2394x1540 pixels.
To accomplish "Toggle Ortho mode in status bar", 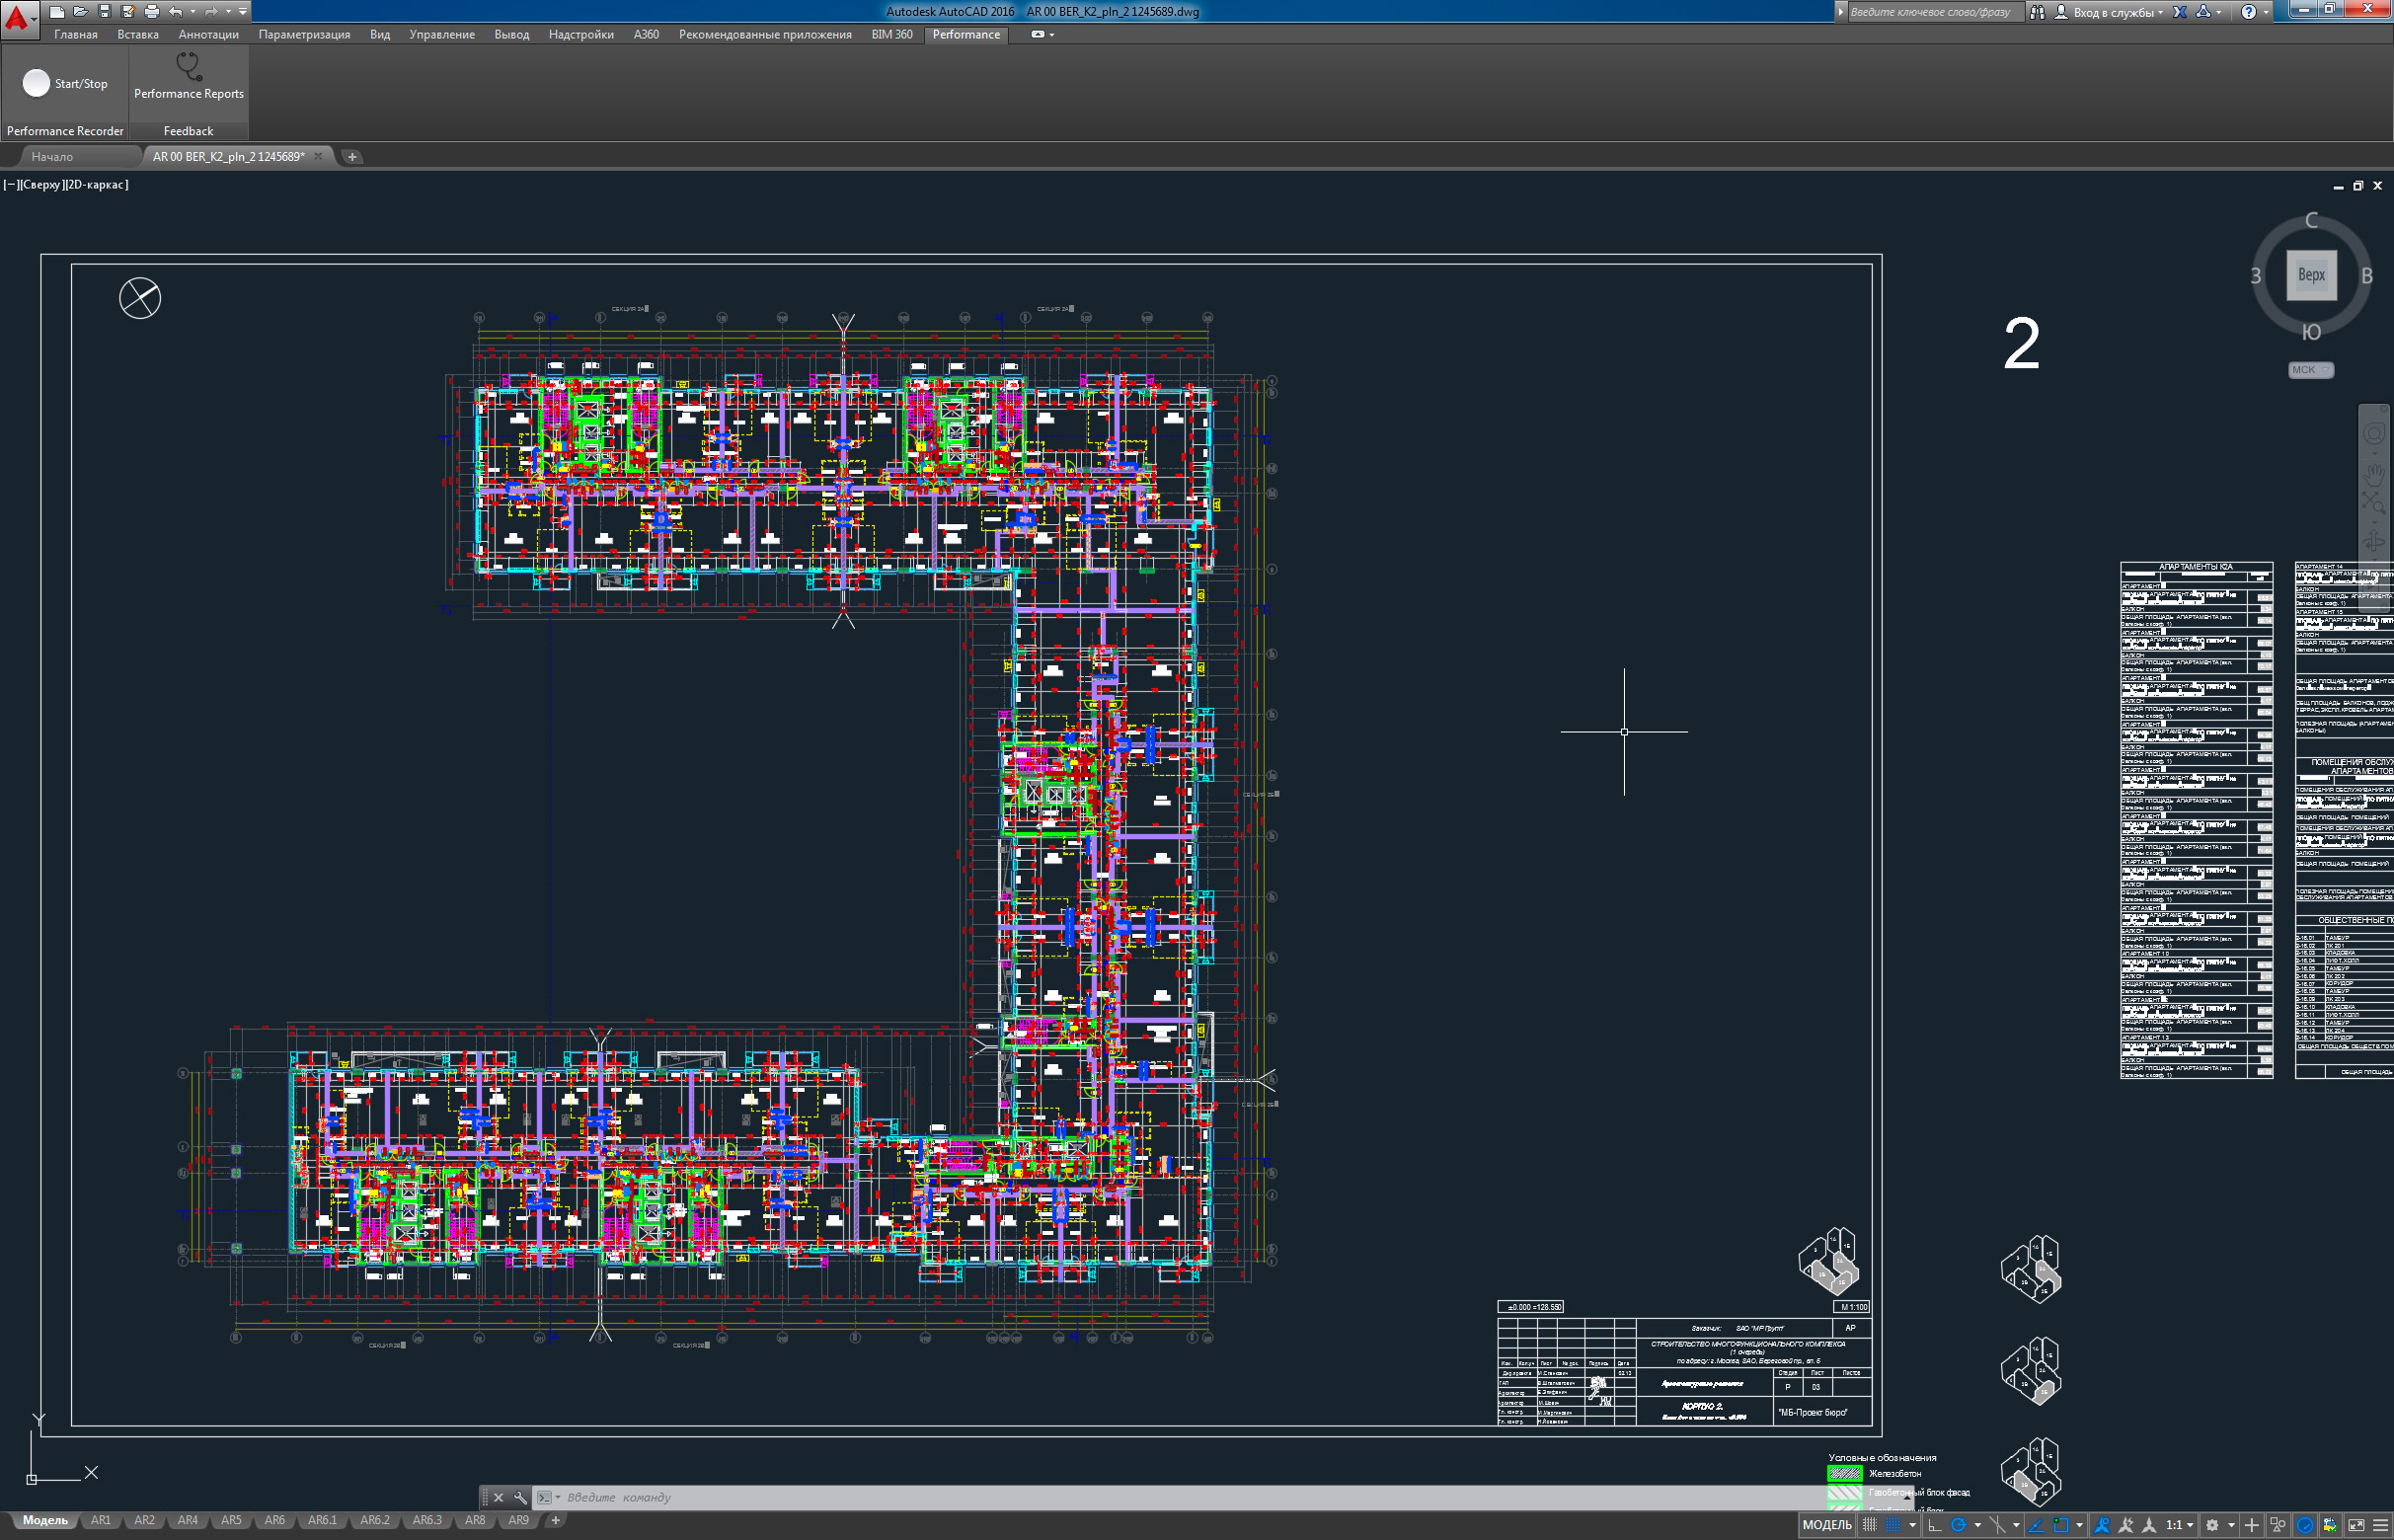I will [1935, 1525].
